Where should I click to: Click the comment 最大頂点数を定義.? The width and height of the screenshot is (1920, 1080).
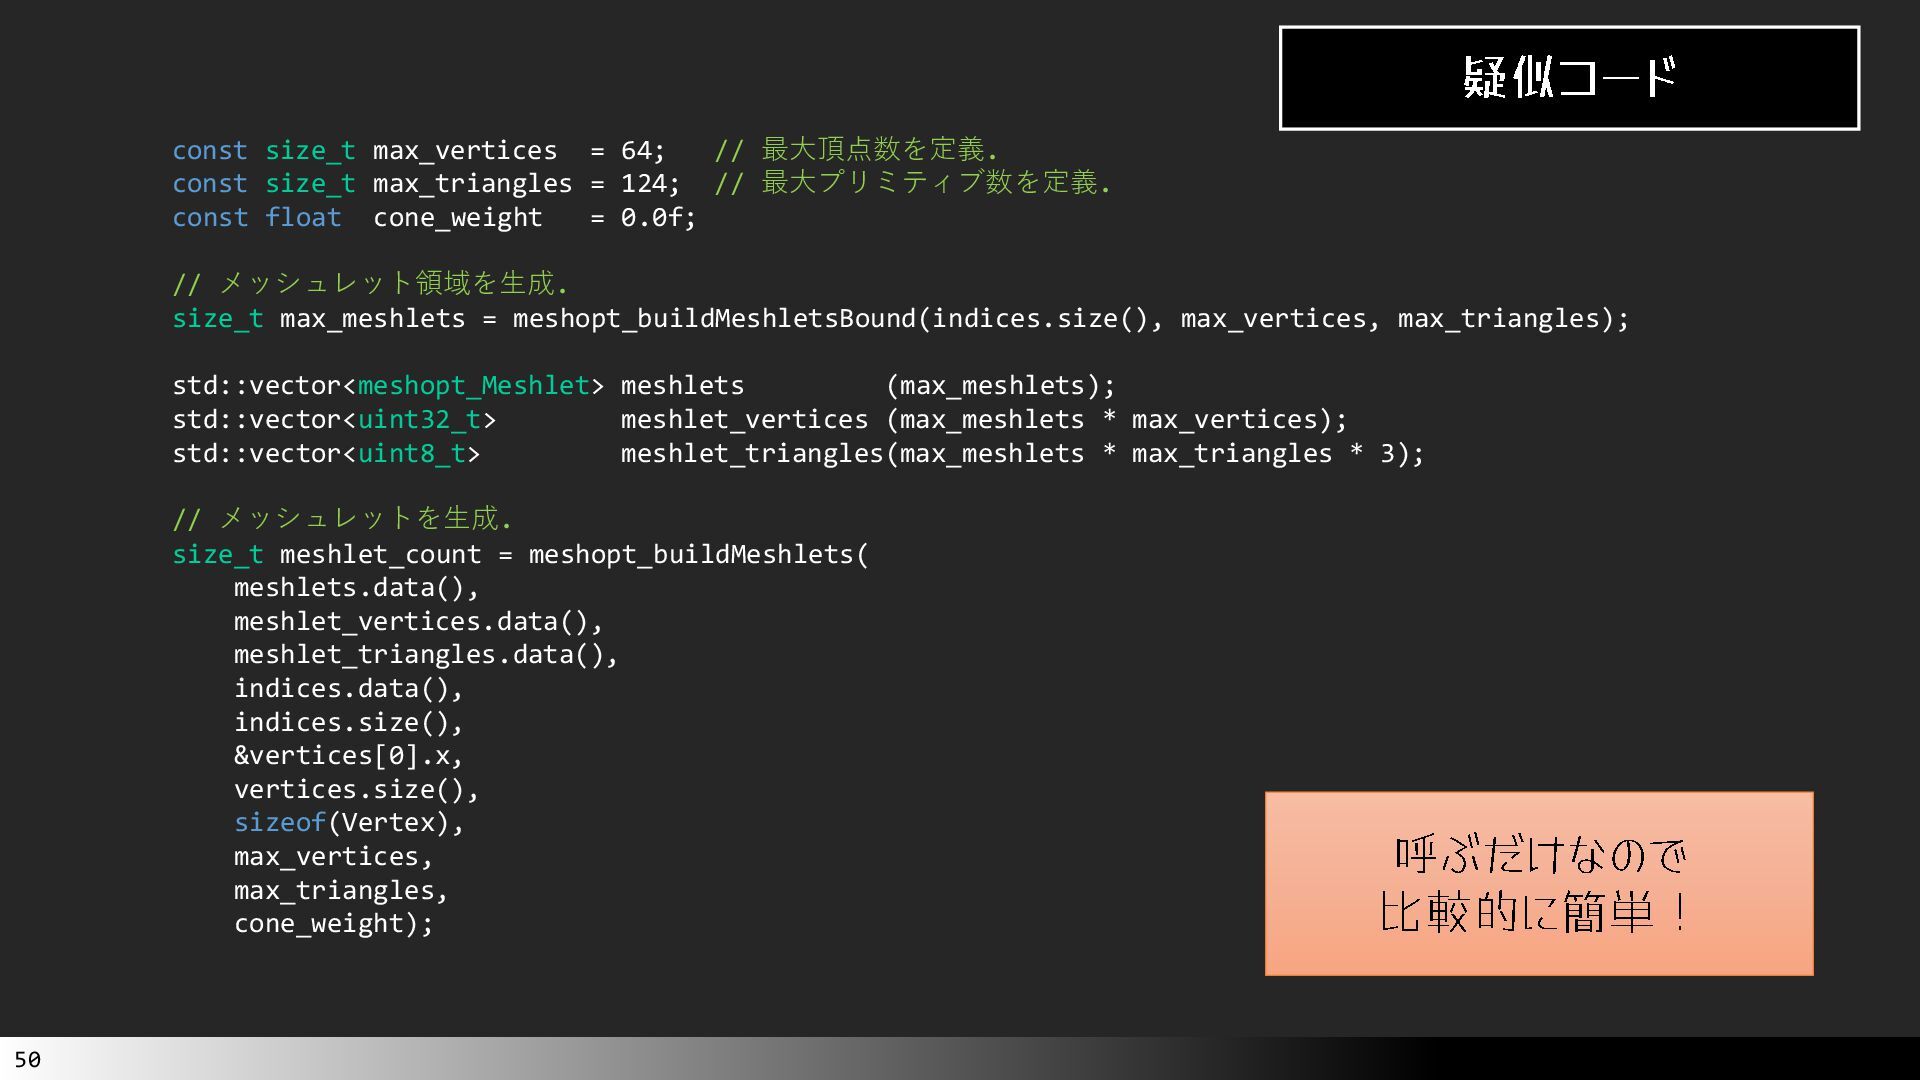[856, 150]
